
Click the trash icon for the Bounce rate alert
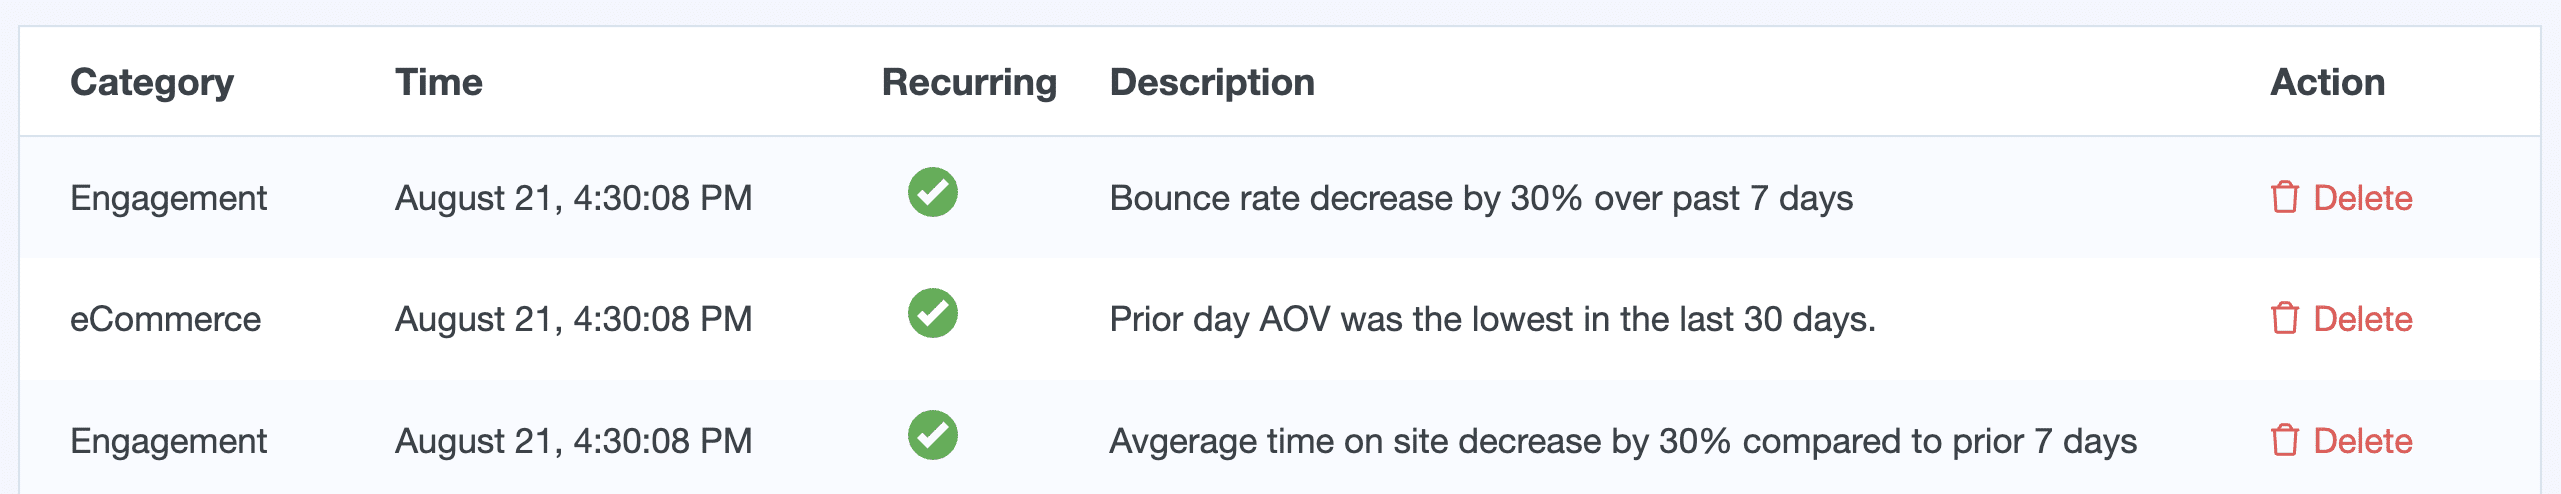pyautogui.click(x=2284, y=198)
